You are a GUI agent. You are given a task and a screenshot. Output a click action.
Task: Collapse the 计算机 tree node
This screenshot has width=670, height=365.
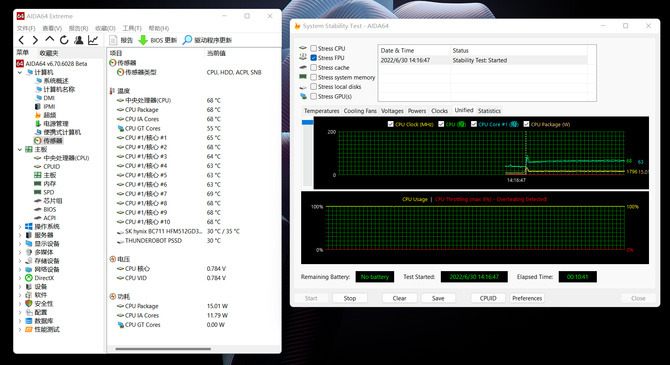pyautogui.click(x=20, y=72)
